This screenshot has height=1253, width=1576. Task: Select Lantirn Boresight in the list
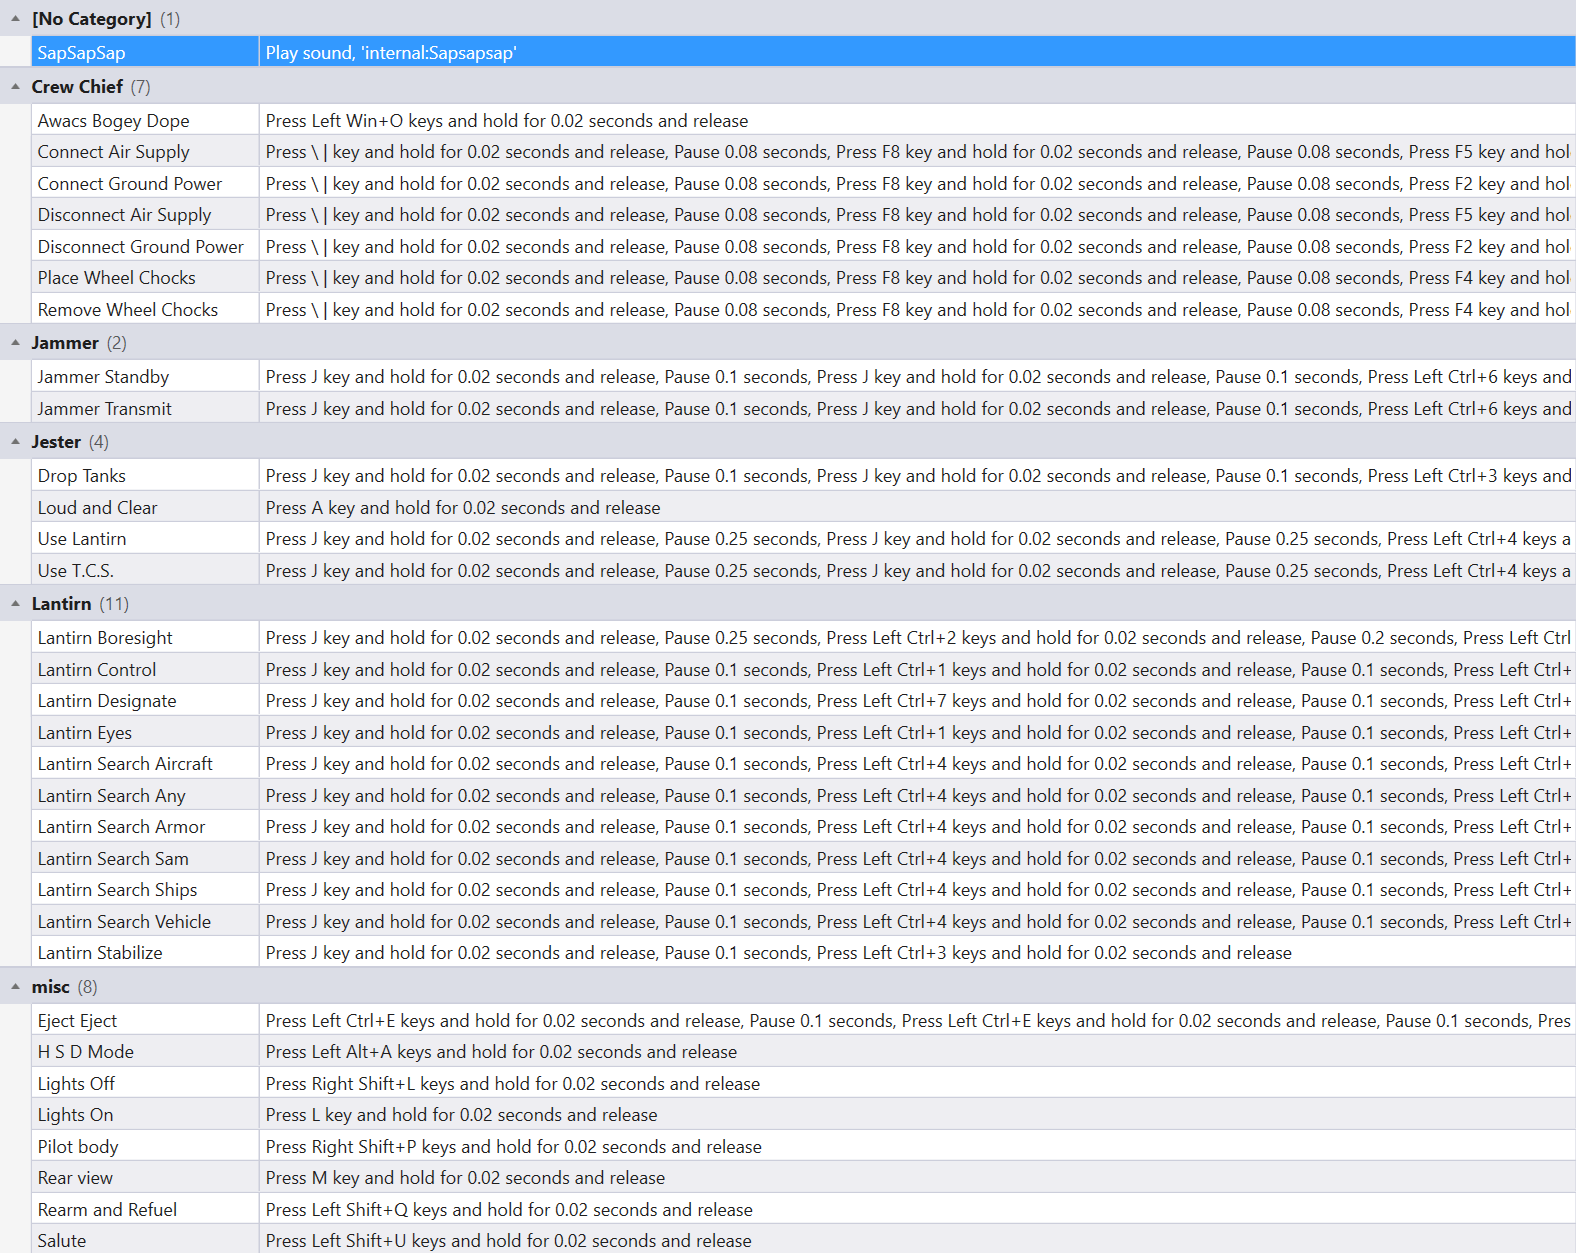tap(105, 638)
